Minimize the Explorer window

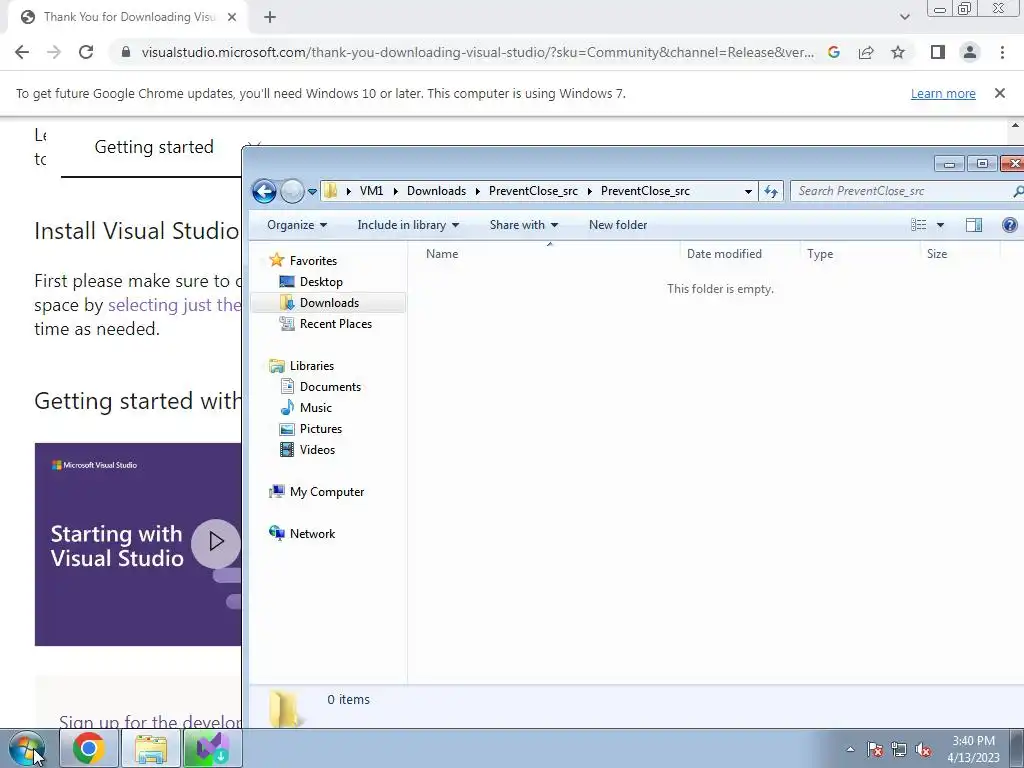(x=949, y=163)
